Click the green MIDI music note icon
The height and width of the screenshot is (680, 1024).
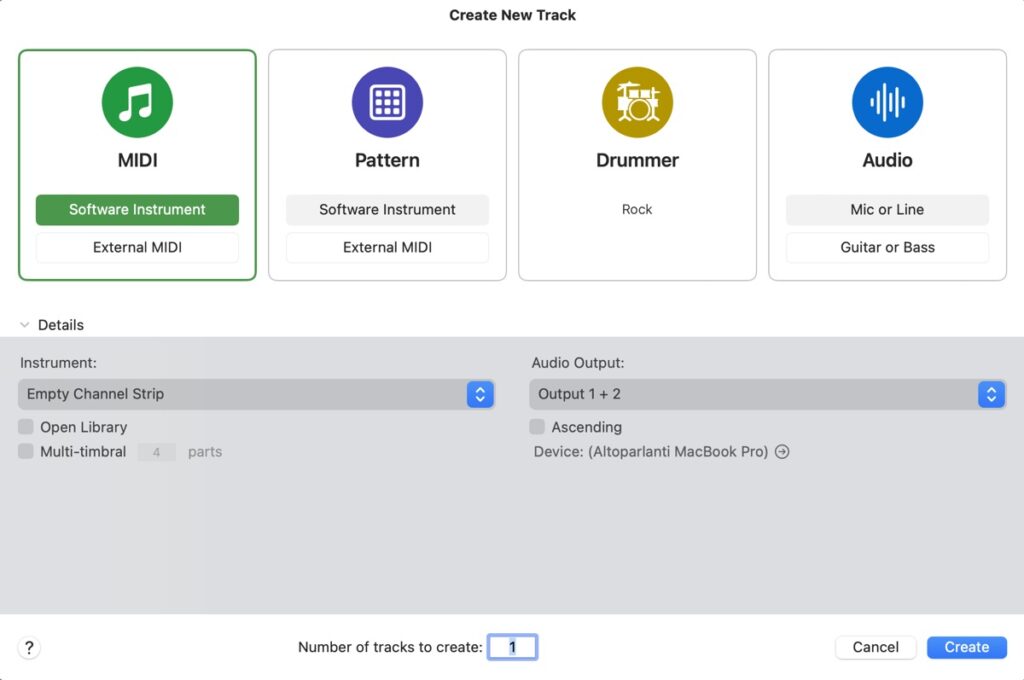coord(137,103)
